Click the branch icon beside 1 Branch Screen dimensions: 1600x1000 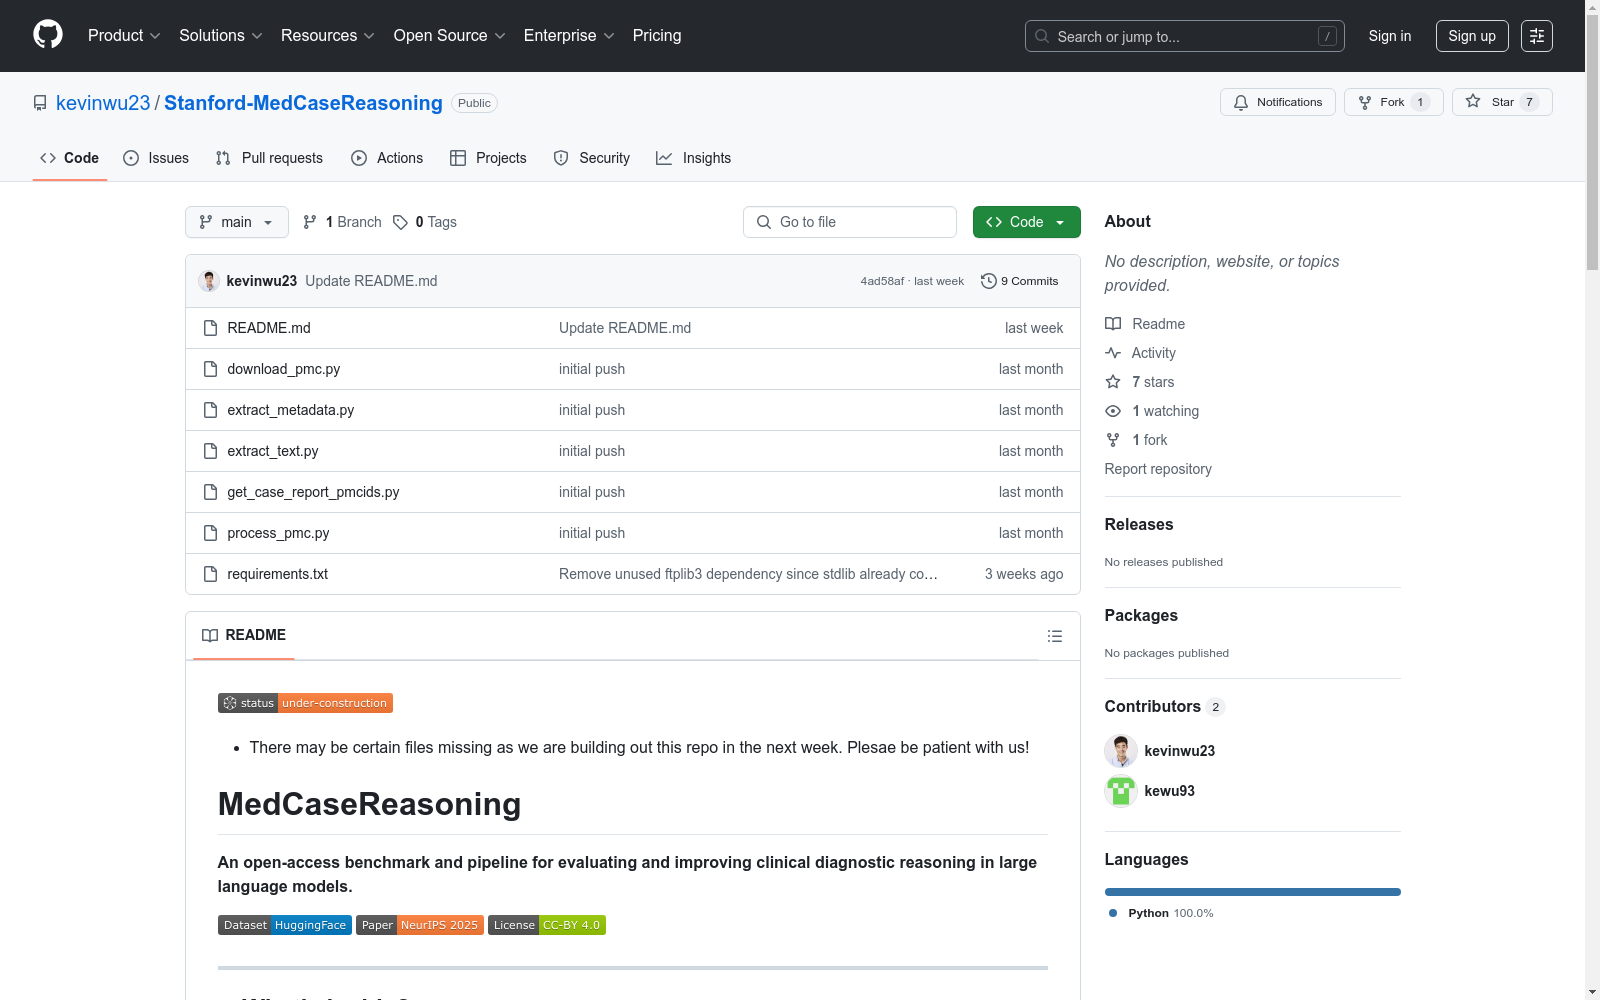pos(310,222)
